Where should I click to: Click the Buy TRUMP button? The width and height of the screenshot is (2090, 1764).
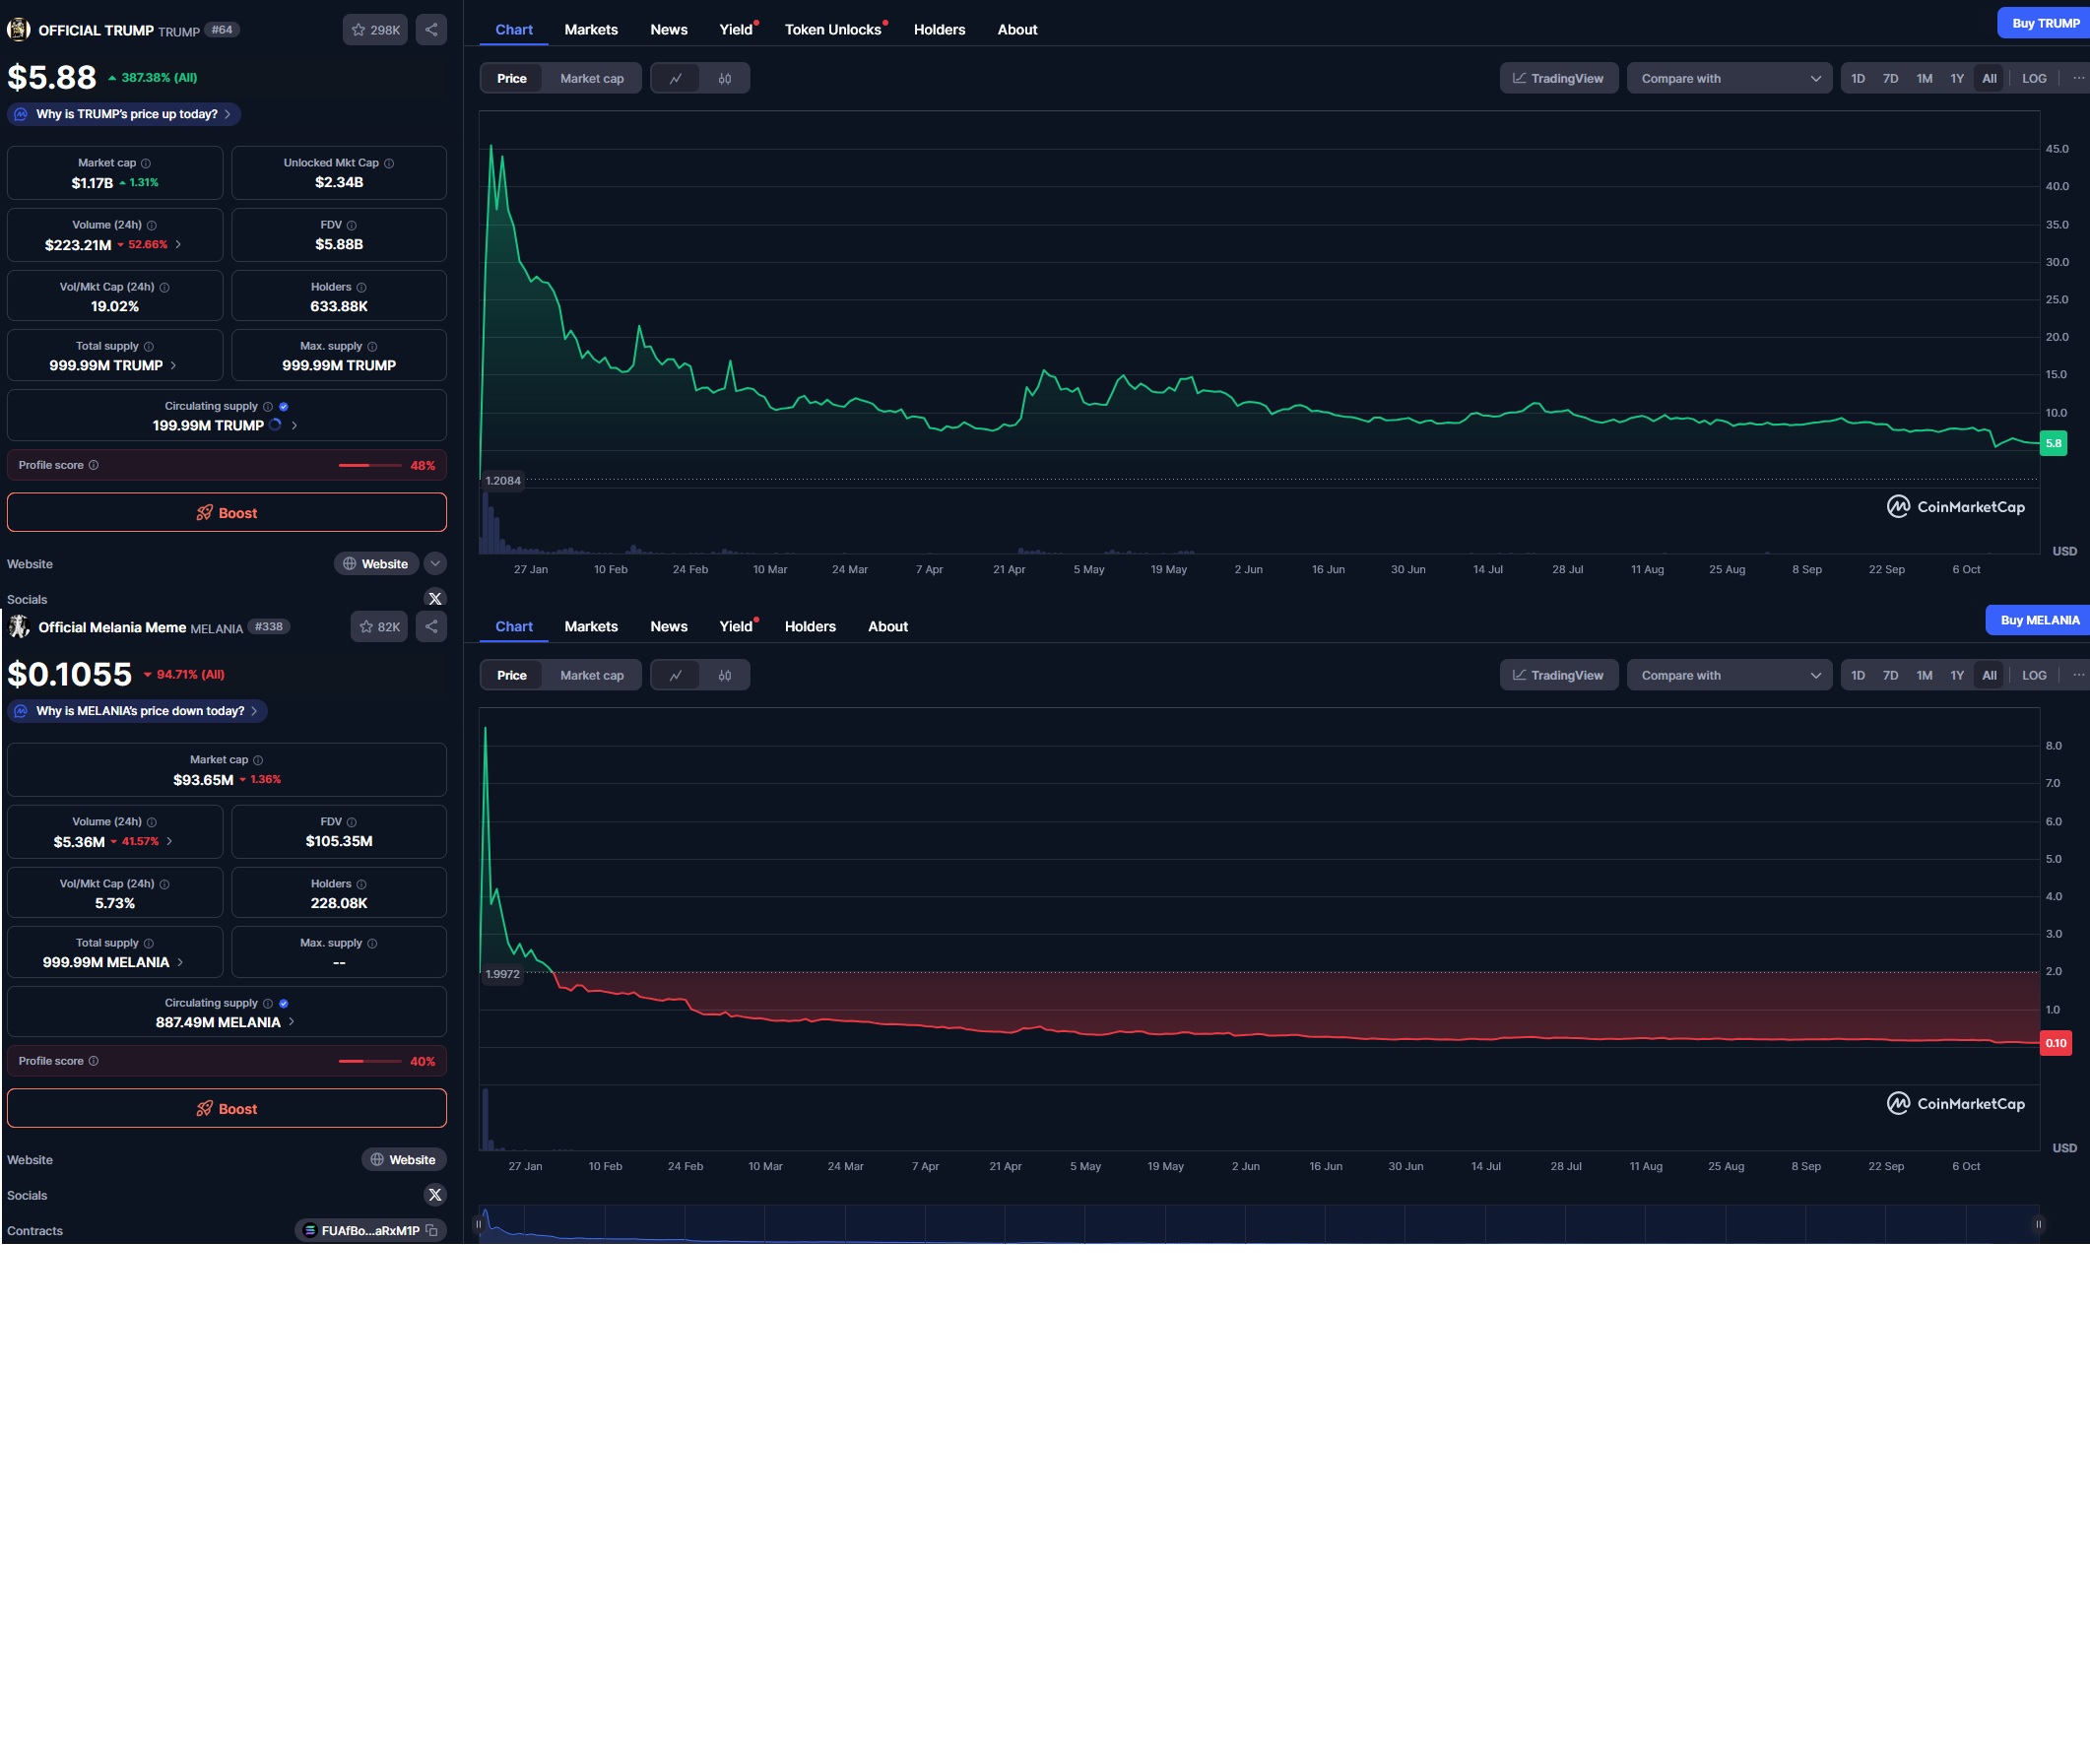click(2044, 23)
